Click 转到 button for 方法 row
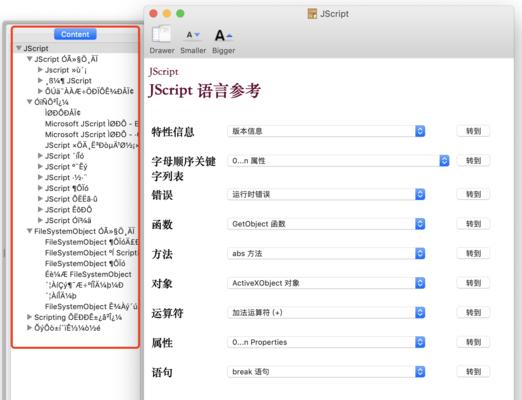The height and width of the screenshot is (400, 522). pos(473,253)
